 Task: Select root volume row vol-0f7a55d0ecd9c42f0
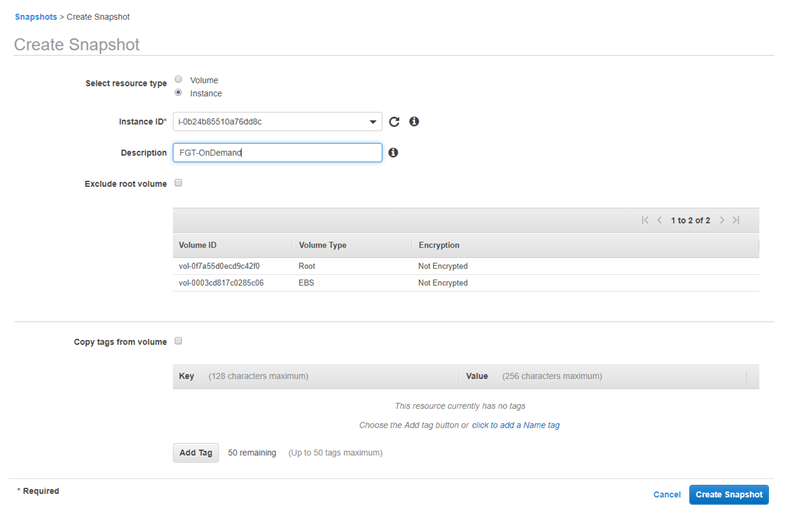click(219, 266)
